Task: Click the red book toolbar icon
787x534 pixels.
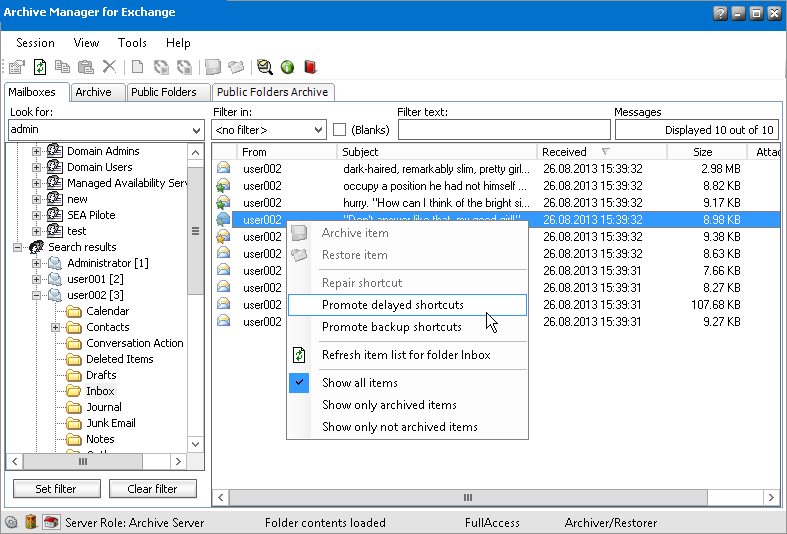Action: 310,67
